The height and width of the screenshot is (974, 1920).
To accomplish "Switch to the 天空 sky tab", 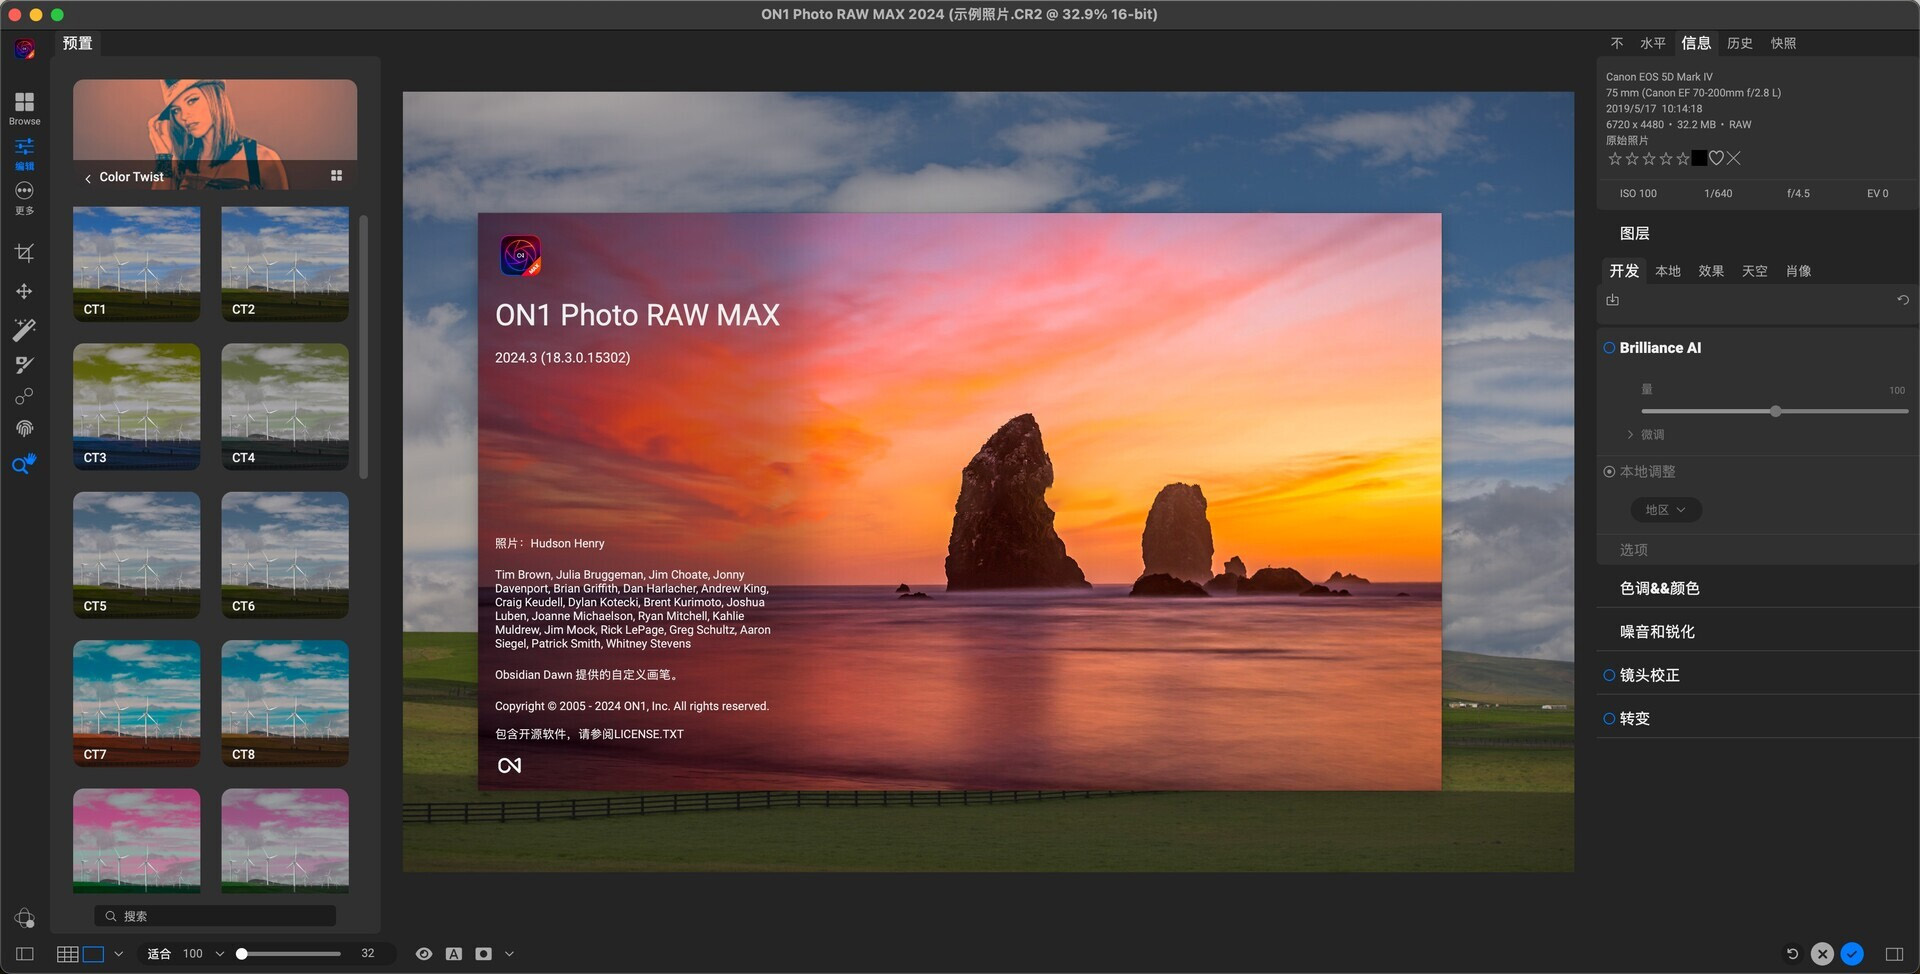I will 1755,271.
